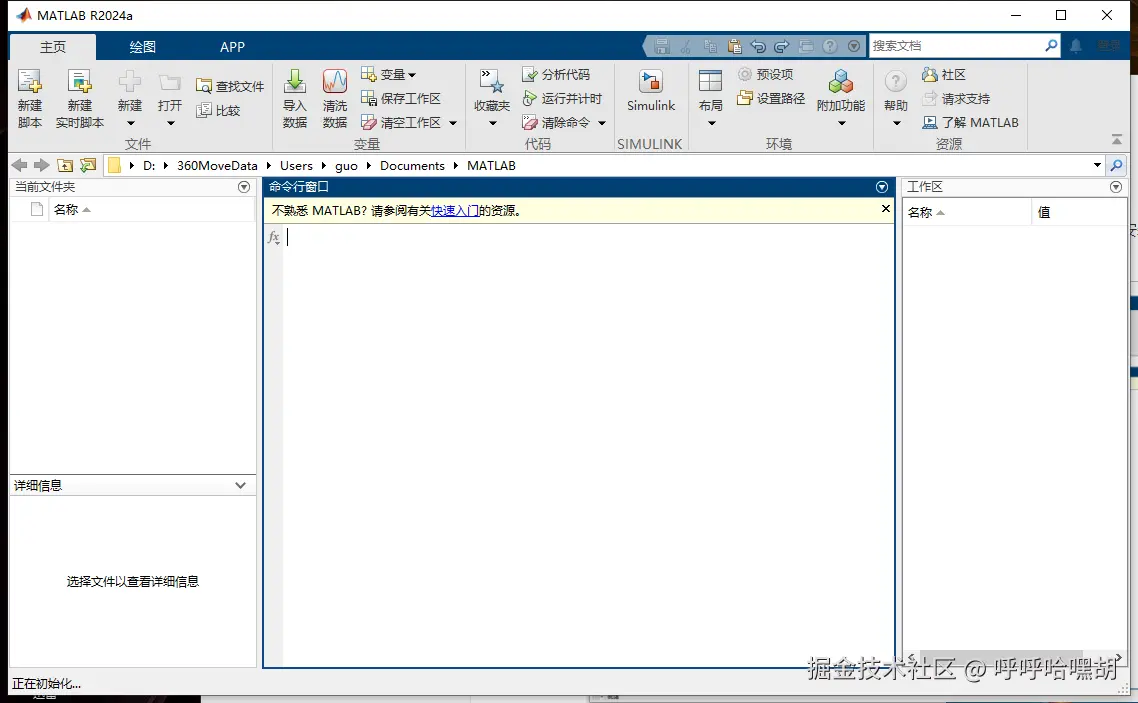Click the save icon in quick access toolbar
Image resolution: width=1138 pixels, height=703 pixels.
(x=662, y=46)
